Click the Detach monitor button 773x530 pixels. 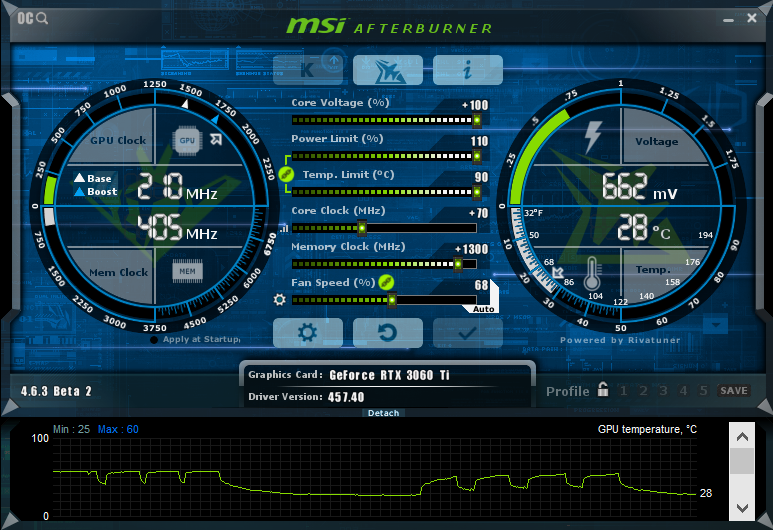tap(384, 413)
